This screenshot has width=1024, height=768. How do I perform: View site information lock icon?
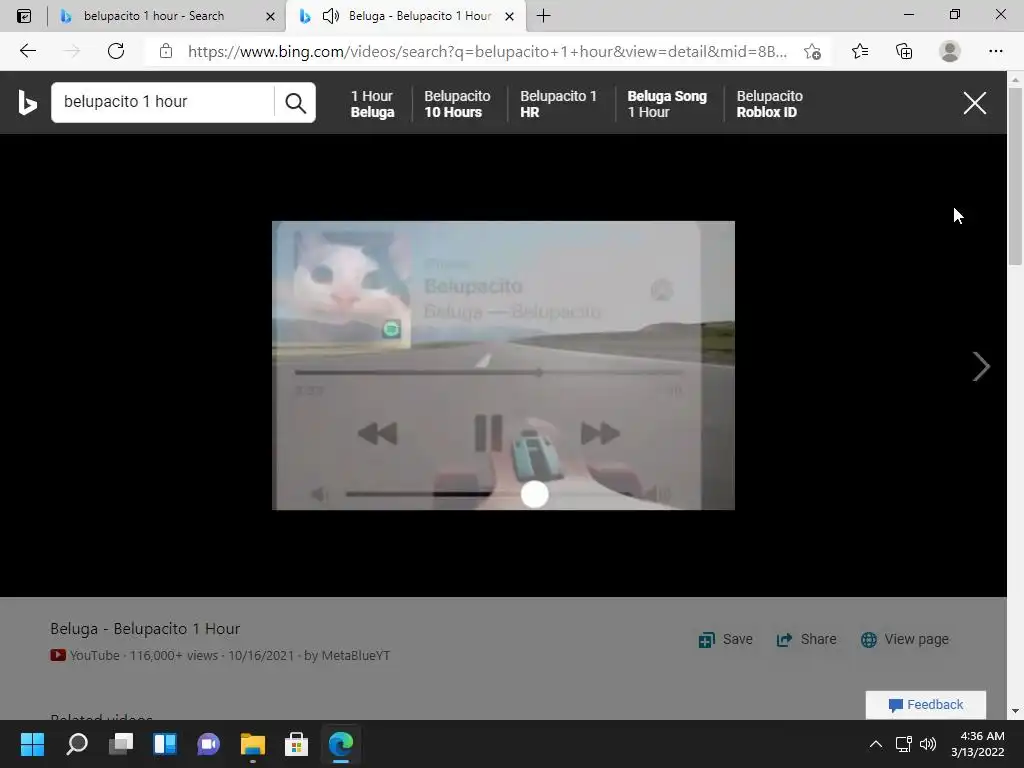(166, 51)
